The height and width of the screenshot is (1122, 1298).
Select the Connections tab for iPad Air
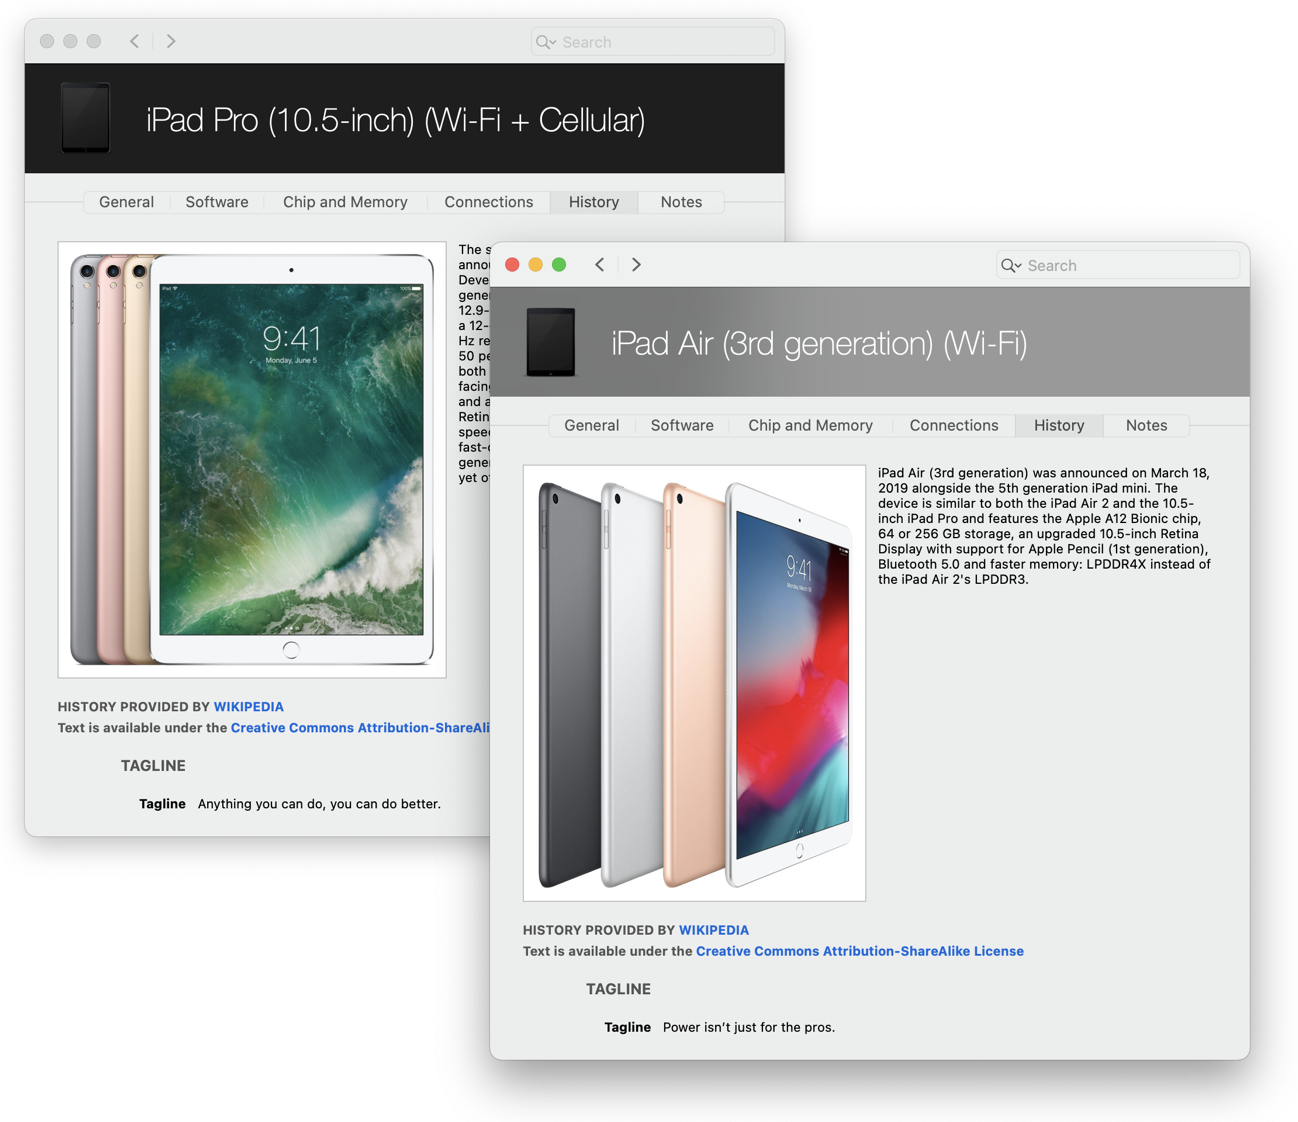(953, 425)
